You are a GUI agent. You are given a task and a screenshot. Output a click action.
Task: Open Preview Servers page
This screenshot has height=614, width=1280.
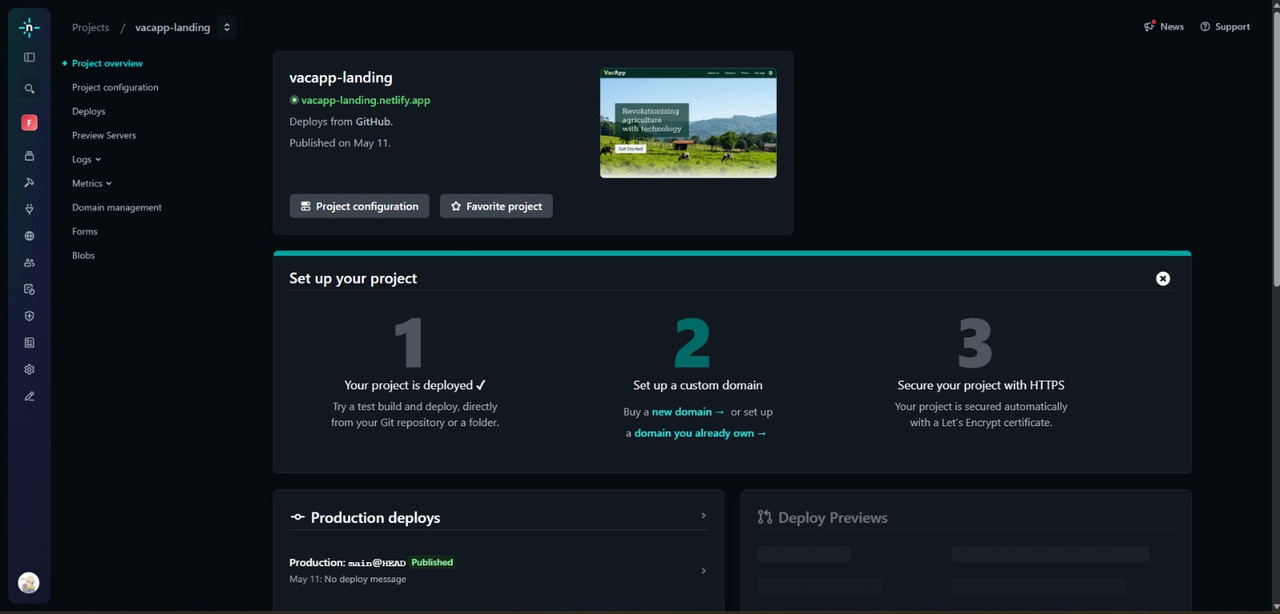(x=104, y=135)
